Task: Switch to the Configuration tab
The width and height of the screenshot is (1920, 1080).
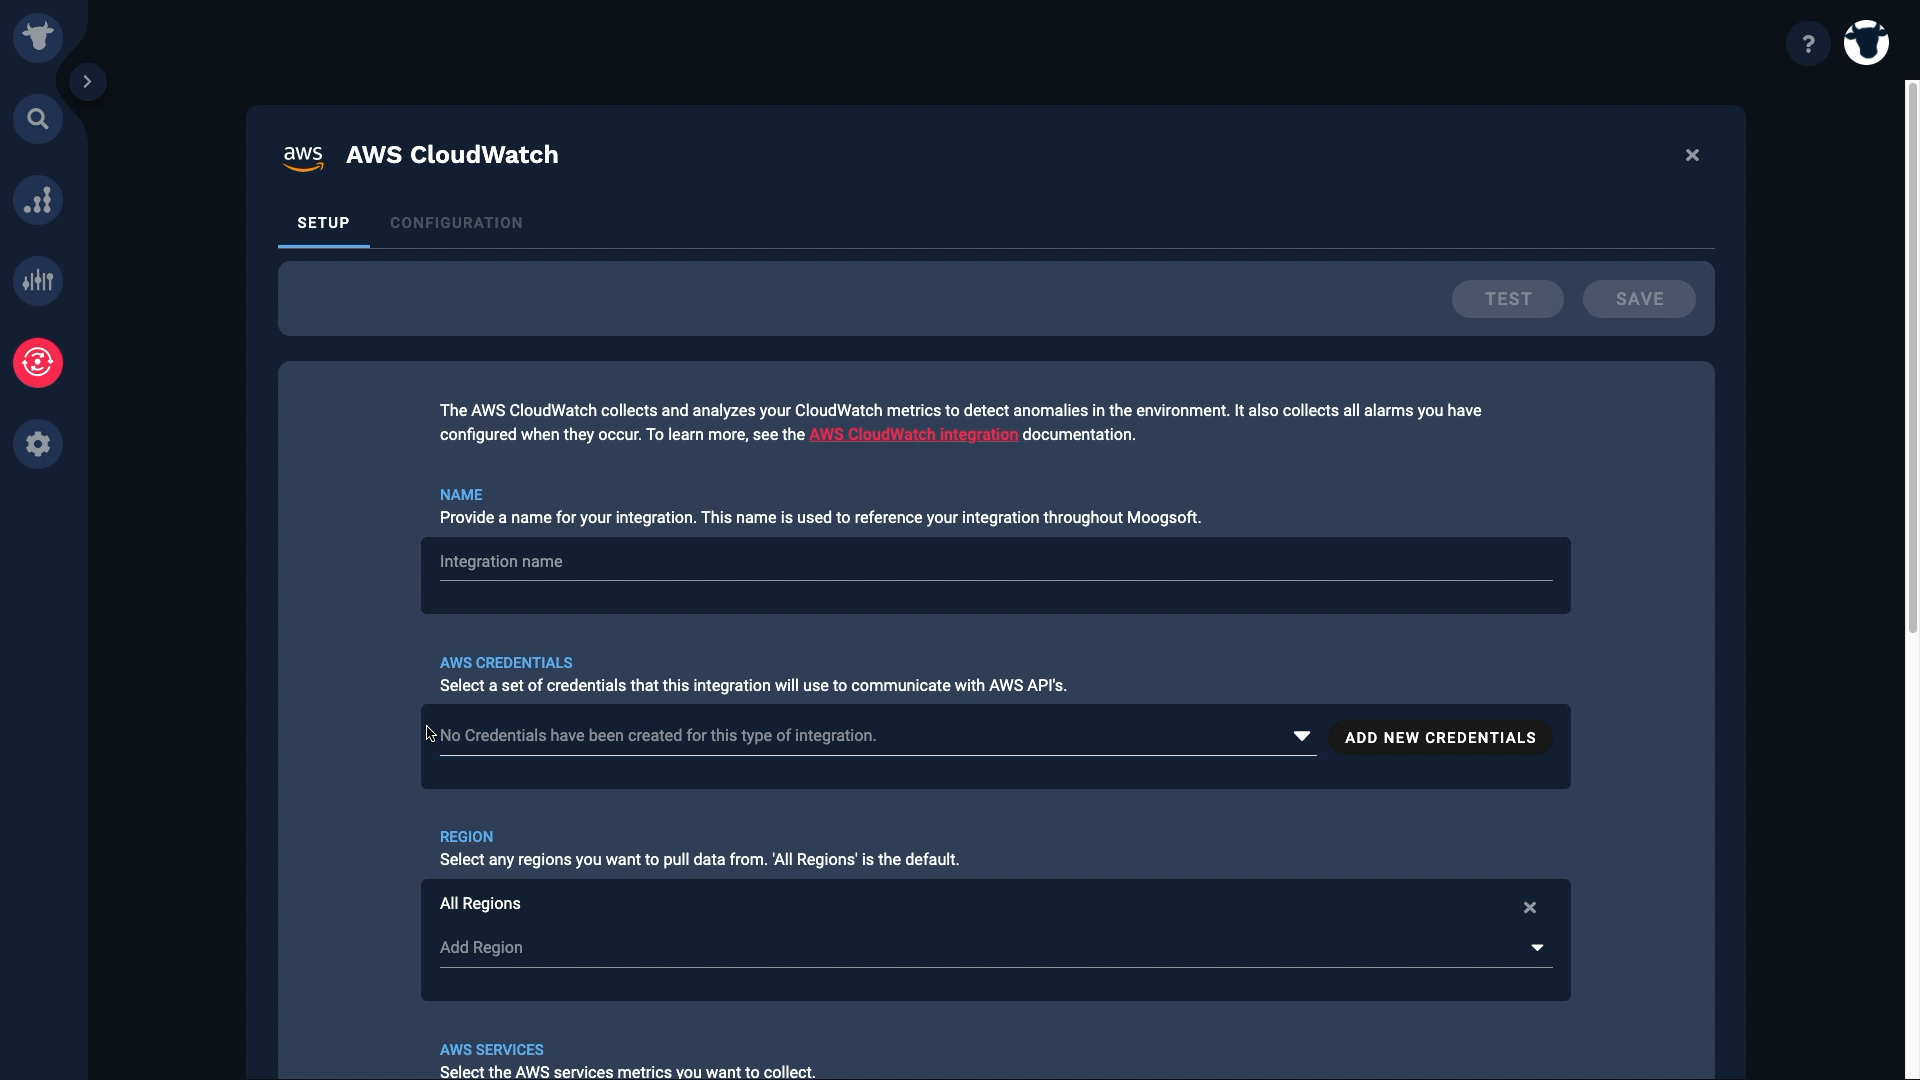Action: (x=456, y=223)
